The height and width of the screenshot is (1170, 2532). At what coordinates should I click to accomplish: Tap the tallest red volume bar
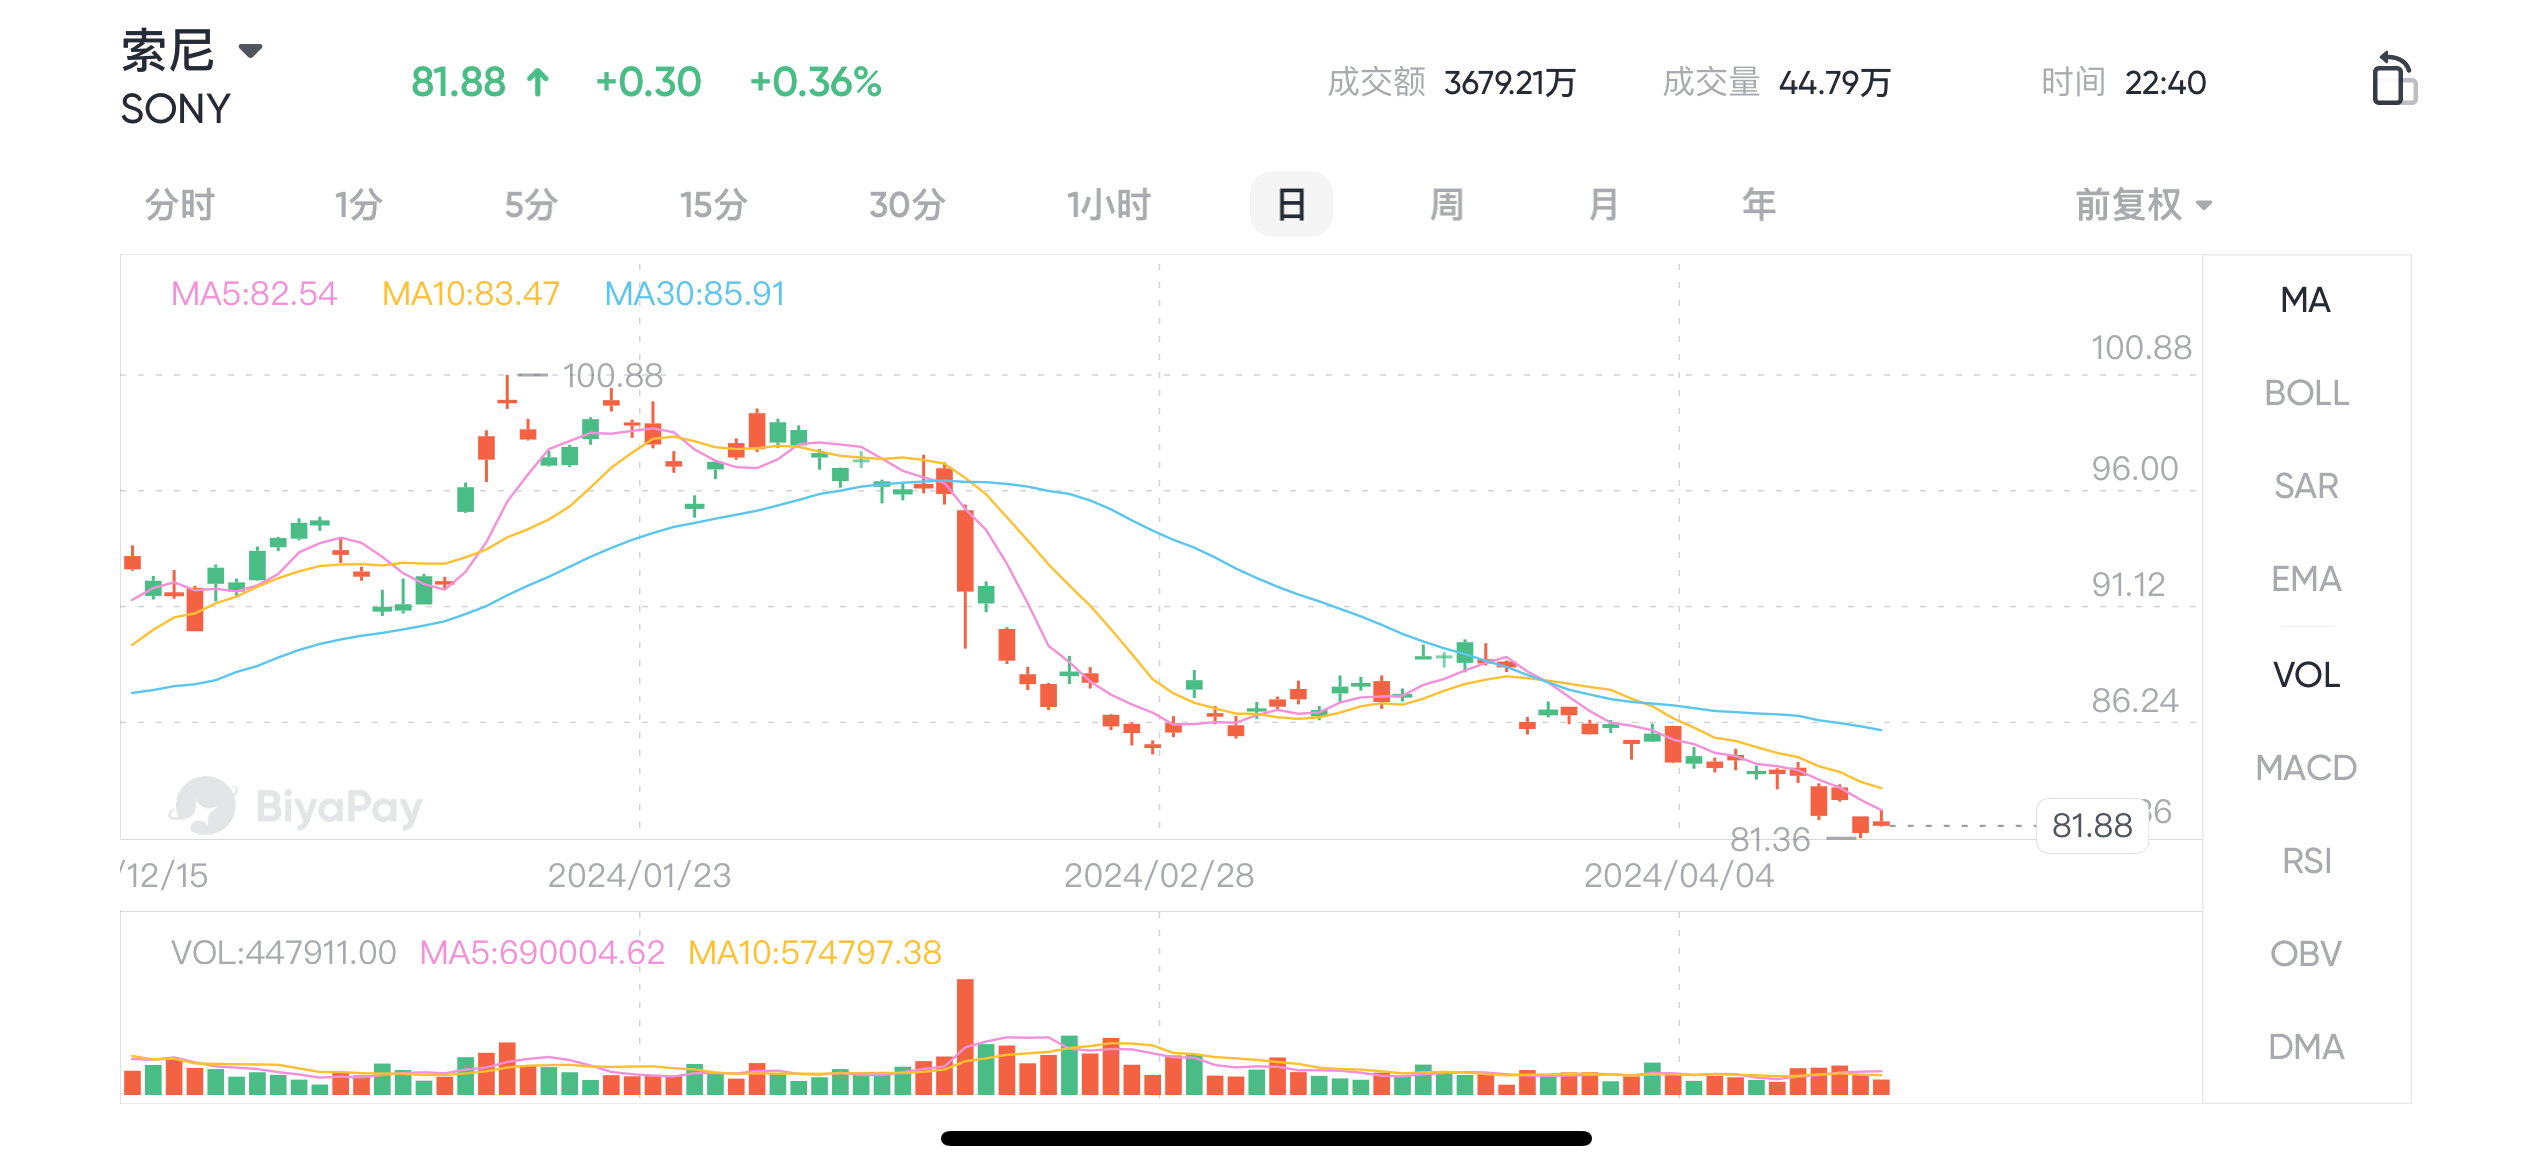point(965,1037)
